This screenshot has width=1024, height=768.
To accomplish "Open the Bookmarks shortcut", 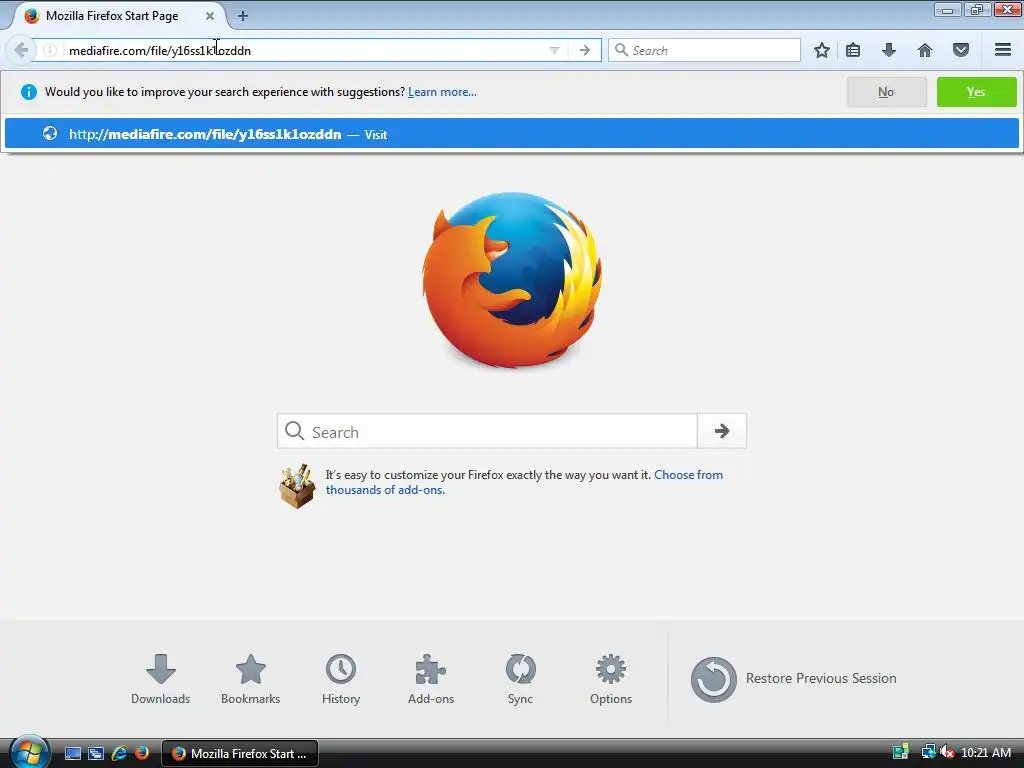I will [x=250, y=679].
